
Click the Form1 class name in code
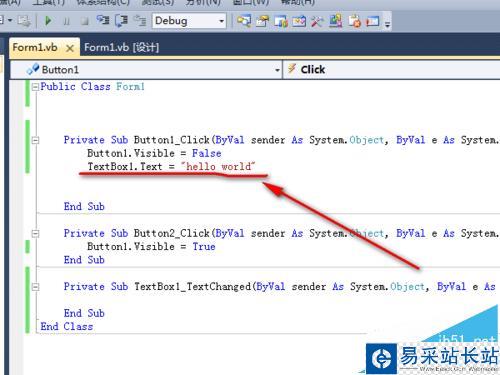point(130,87)
